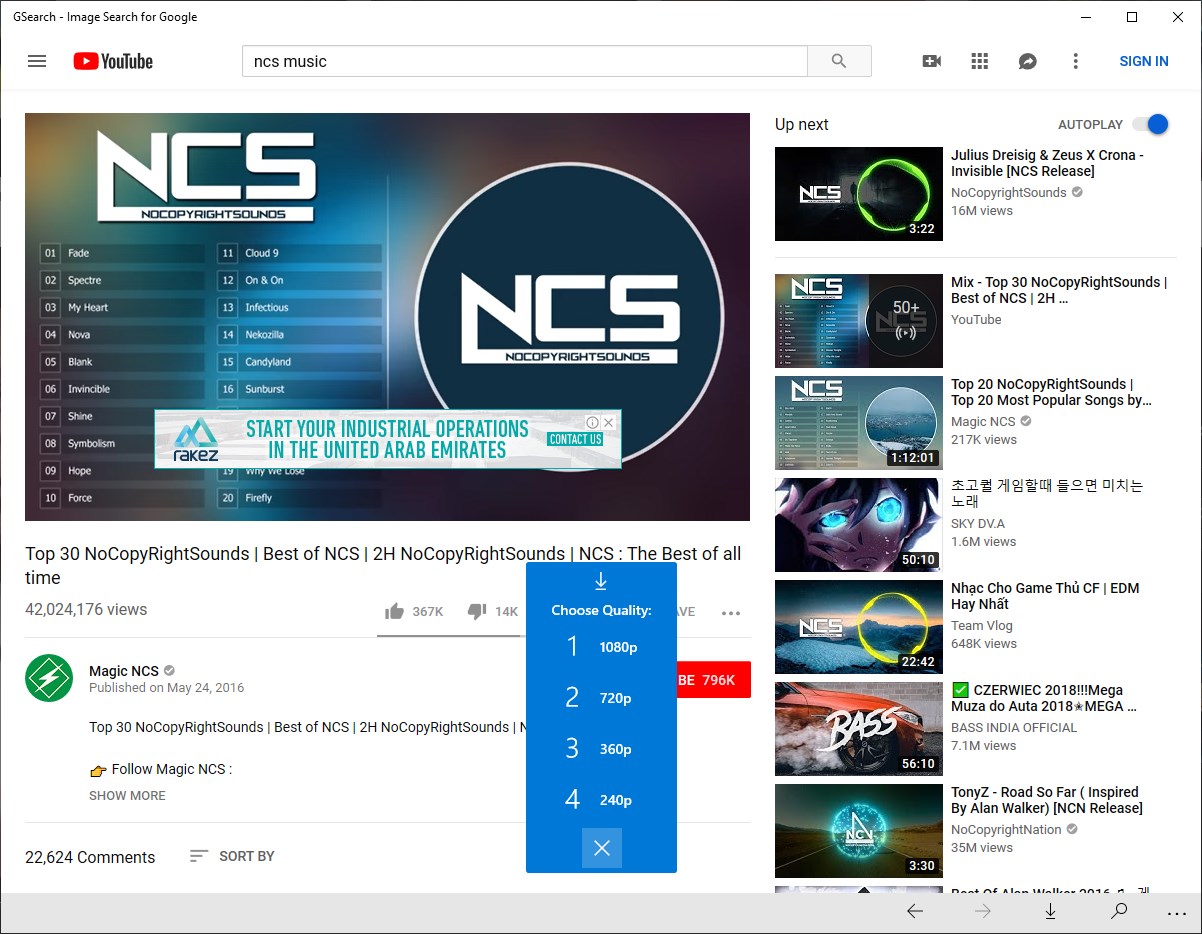Click the Team Vlog channel name
The width and height of the screenshot is (1202, 934).
[981, 625]
